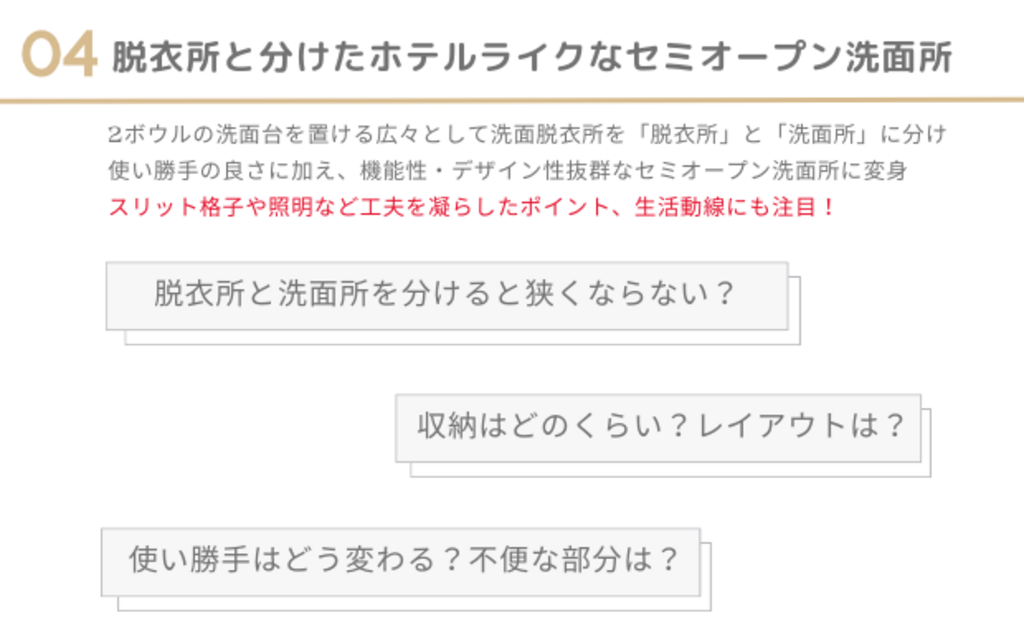The width and height of the screenshot is (1024, 638).
Task: Click 使い勝手の良さ in the second description line
Action: pos(187,171)
